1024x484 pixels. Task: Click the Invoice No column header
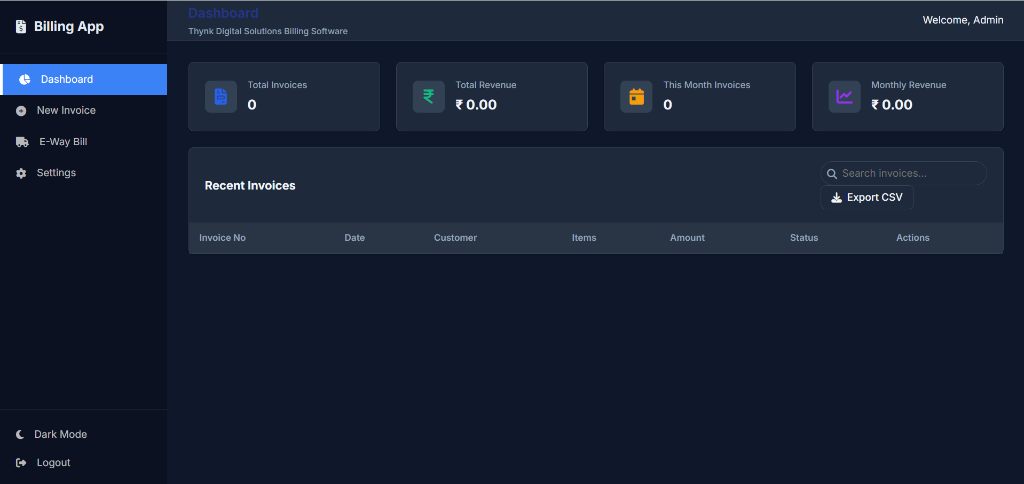pyautogui.click(x=223, y=238)
